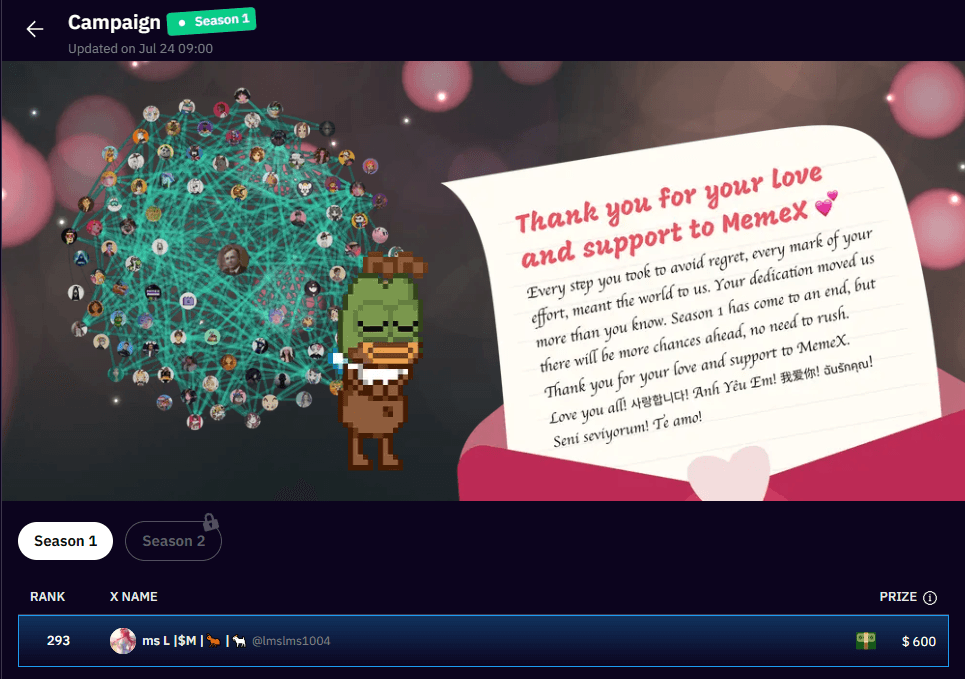Screen dimensions: 965x679
Task: Click the cash bundle prize icon
Action: click(x=866, y=641)
